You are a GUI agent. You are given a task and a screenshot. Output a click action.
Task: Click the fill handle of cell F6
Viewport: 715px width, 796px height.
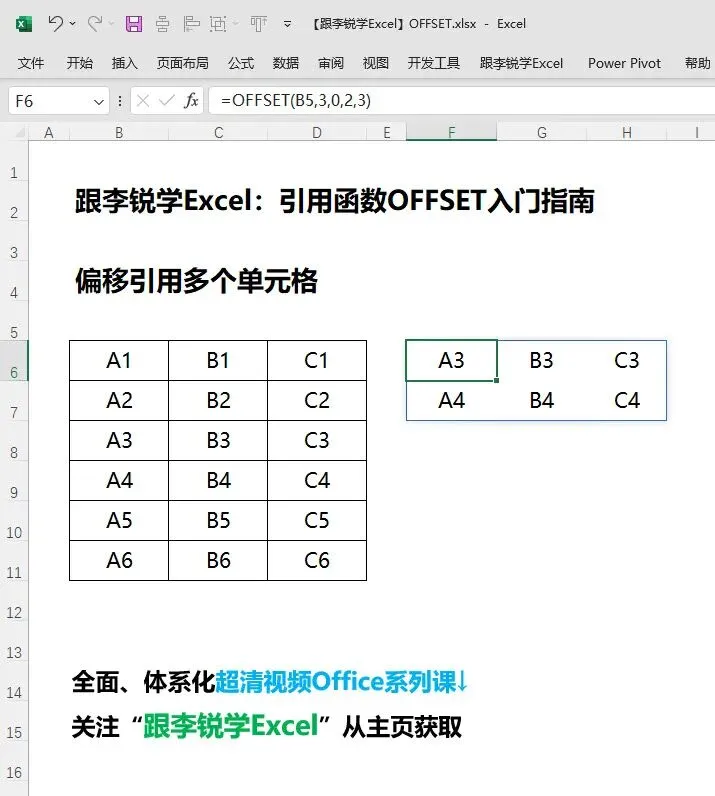tap(496, 380)
